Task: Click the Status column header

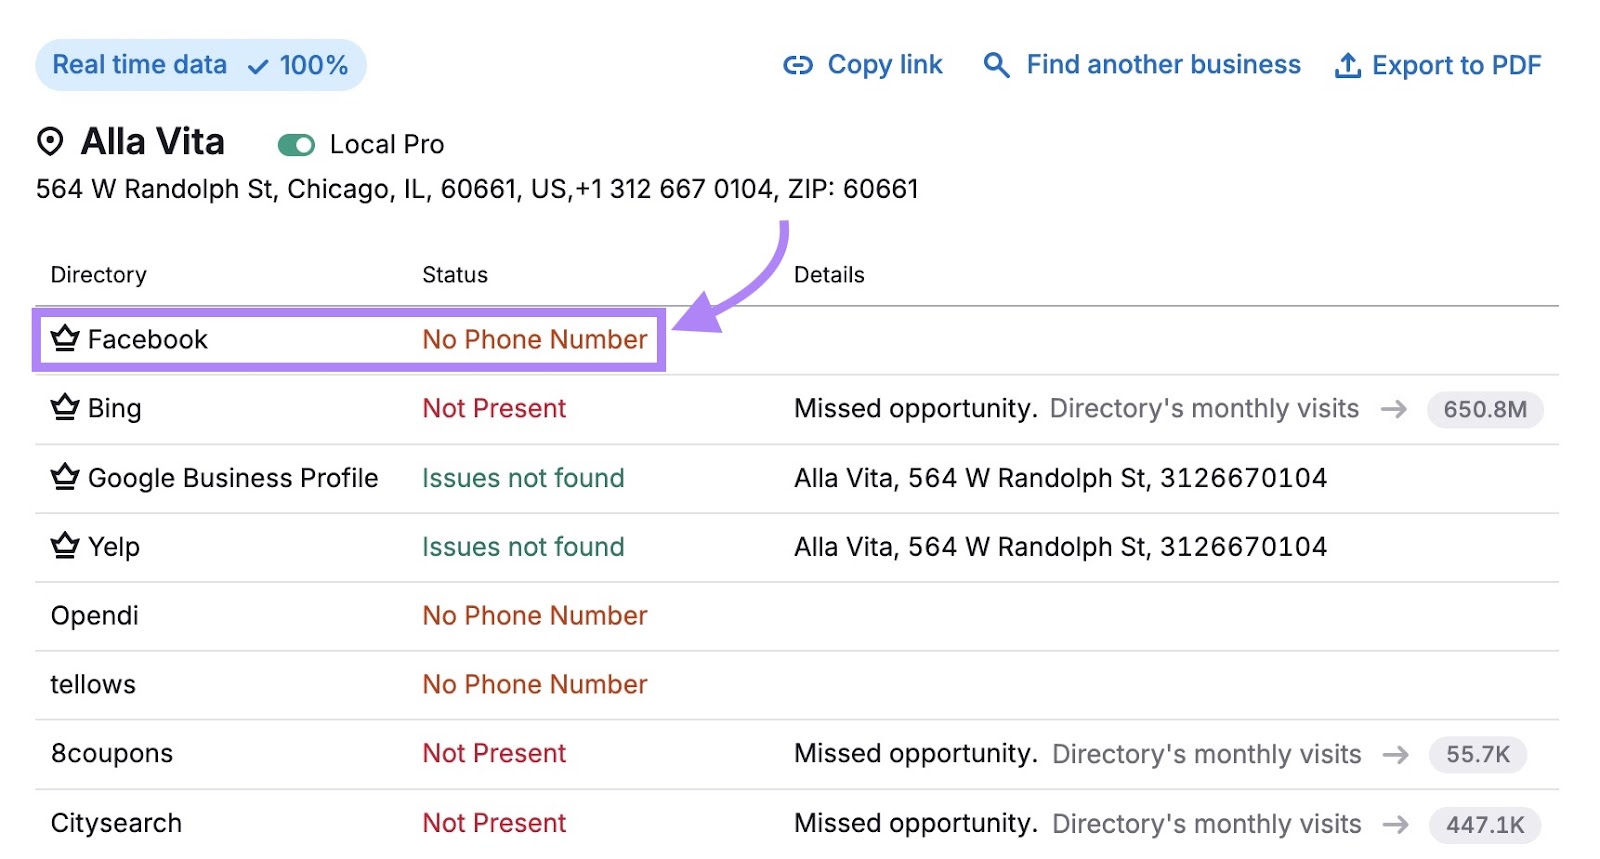Action: (455, 275)
